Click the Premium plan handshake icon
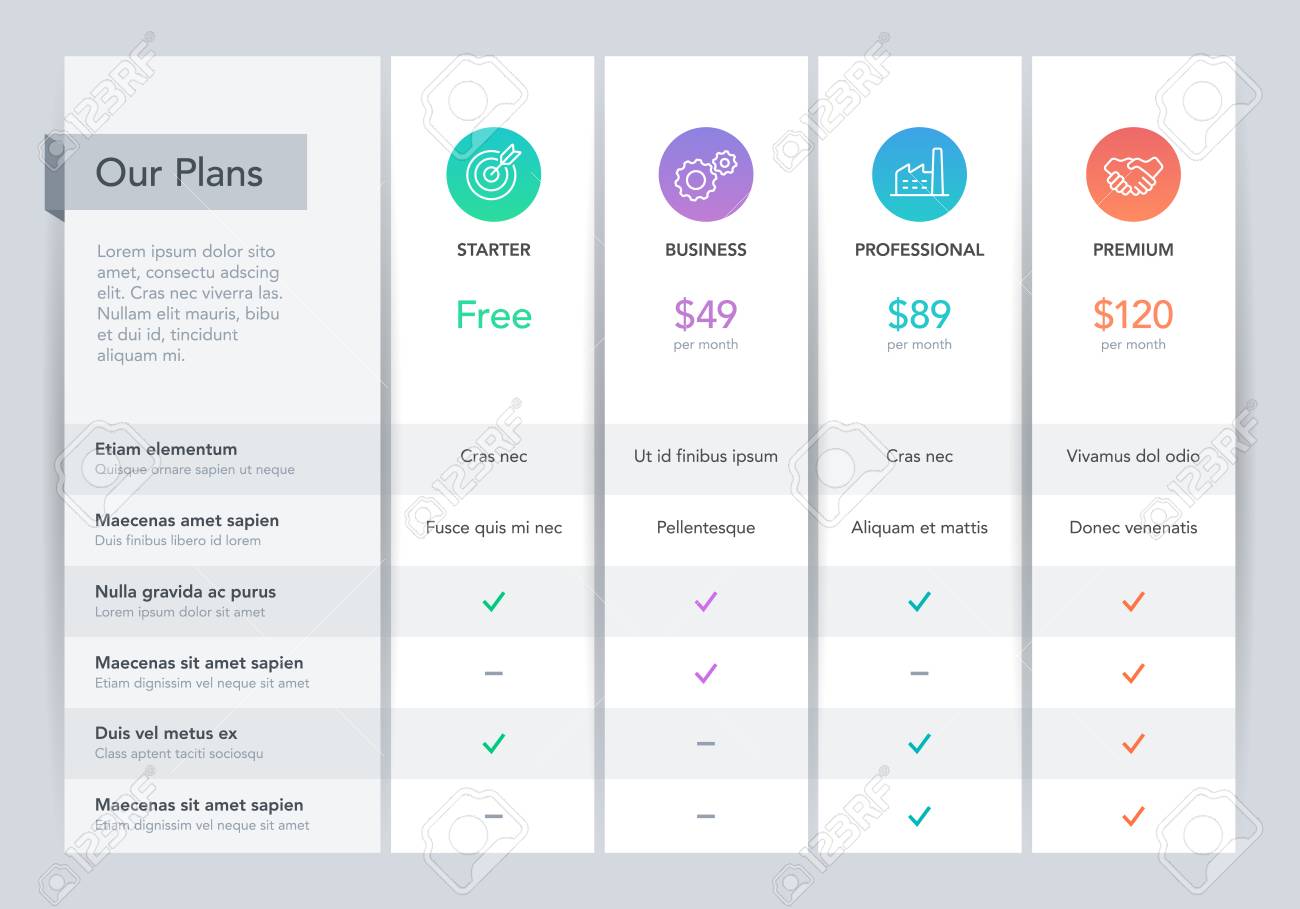Viewport: 1300px width, 909px height. 1133,175
